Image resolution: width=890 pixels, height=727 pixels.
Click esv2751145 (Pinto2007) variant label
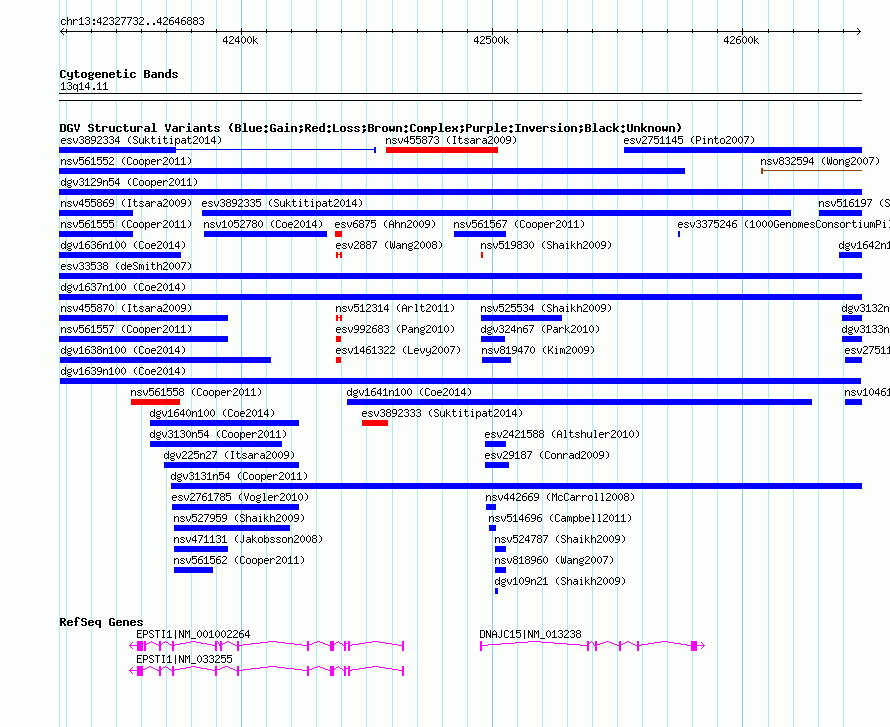(x=689, y=140)
